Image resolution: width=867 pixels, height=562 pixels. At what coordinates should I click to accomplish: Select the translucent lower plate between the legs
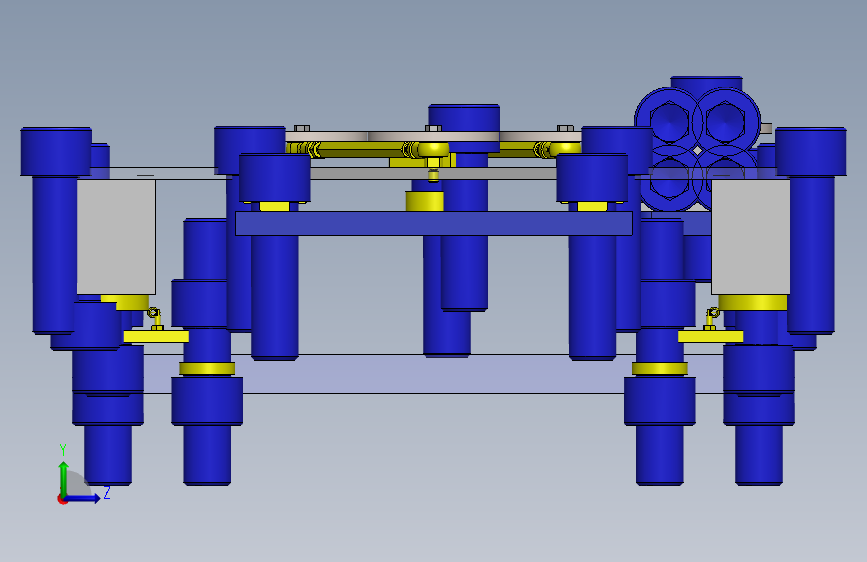coord(432,374)
